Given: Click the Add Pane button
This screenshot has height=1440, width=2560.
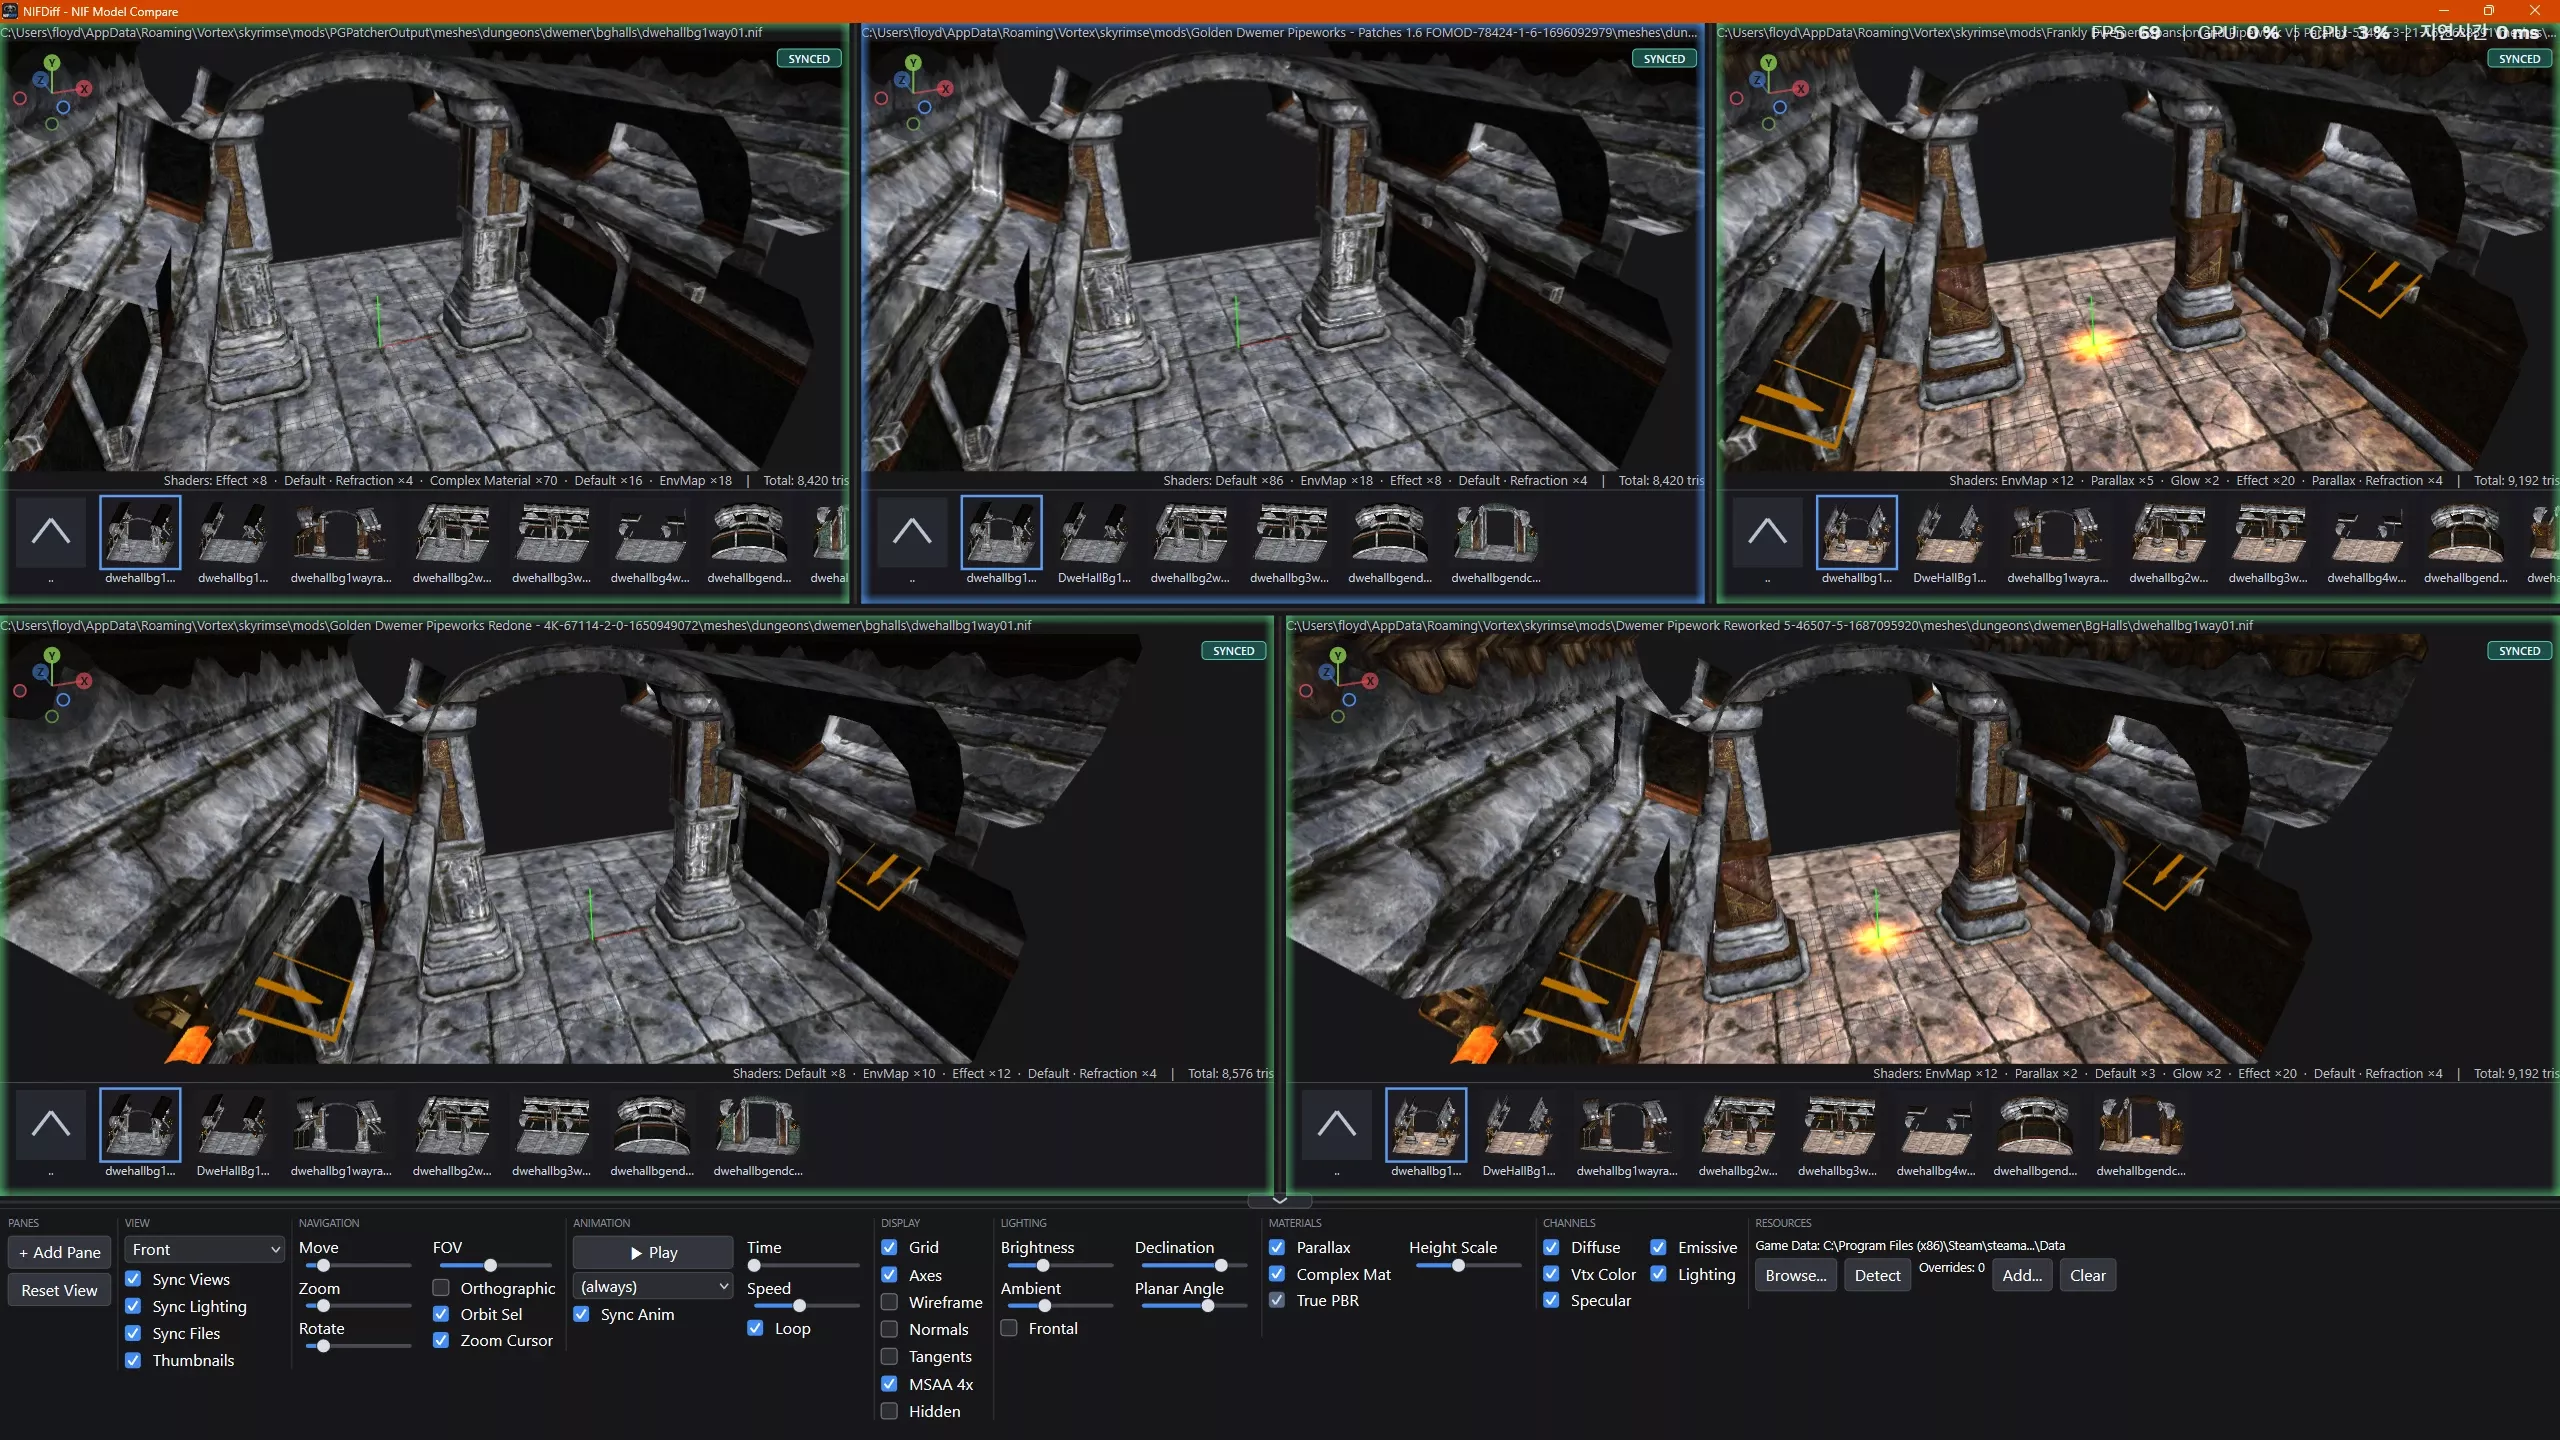Looking at the screenshot, I should [x=60, y=1253].
